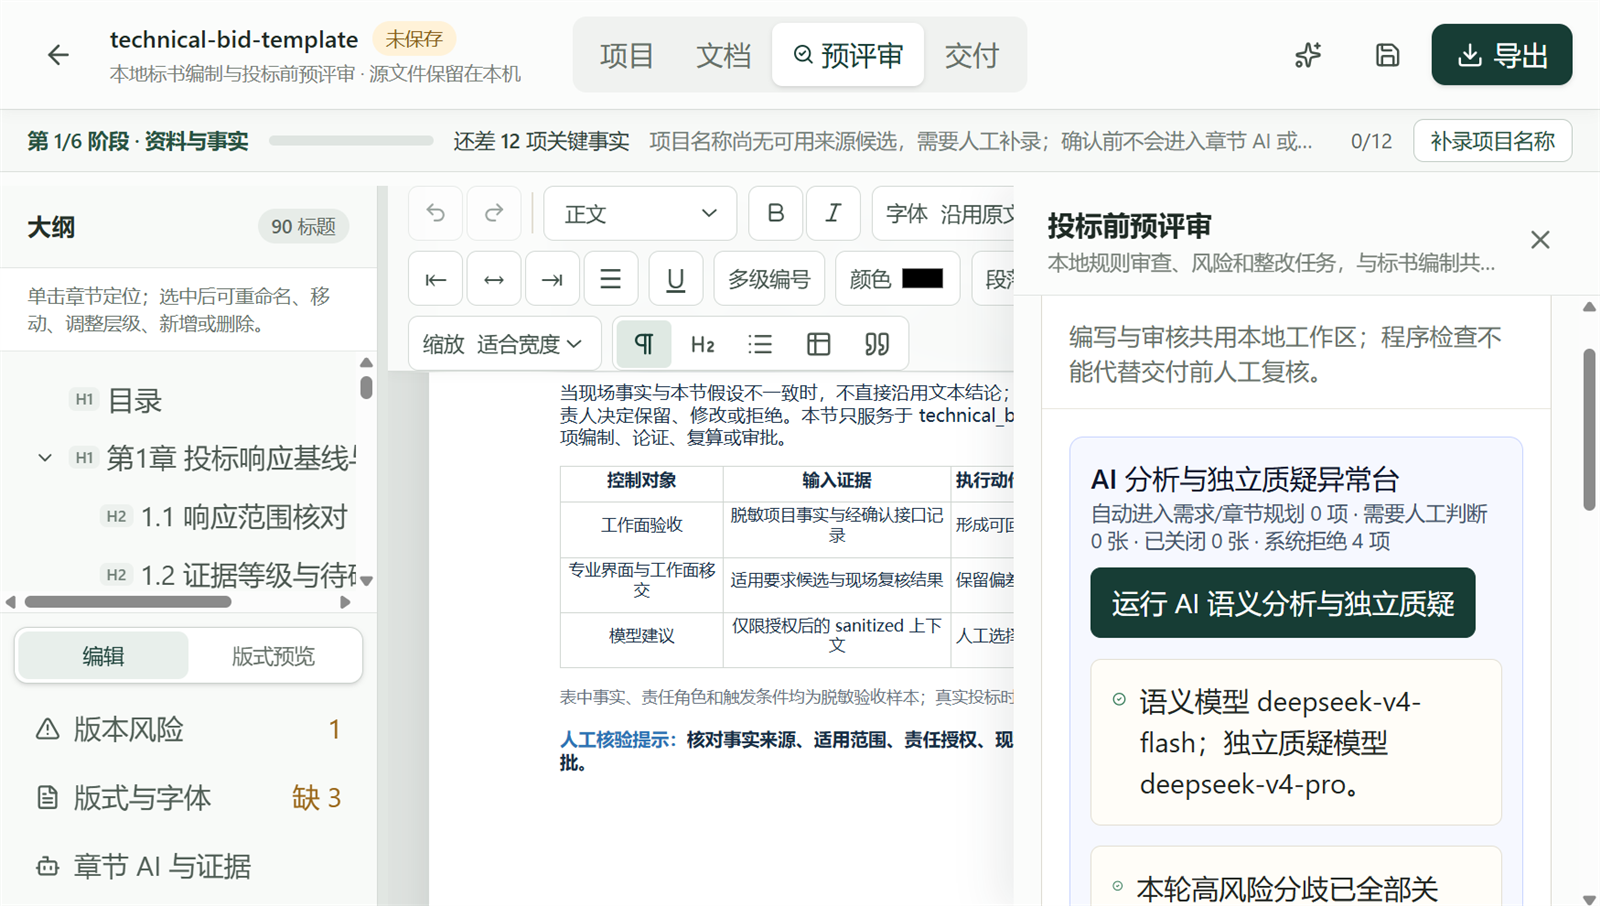
Task: Apply italic formatting
Action: click(x=833, y=213)
